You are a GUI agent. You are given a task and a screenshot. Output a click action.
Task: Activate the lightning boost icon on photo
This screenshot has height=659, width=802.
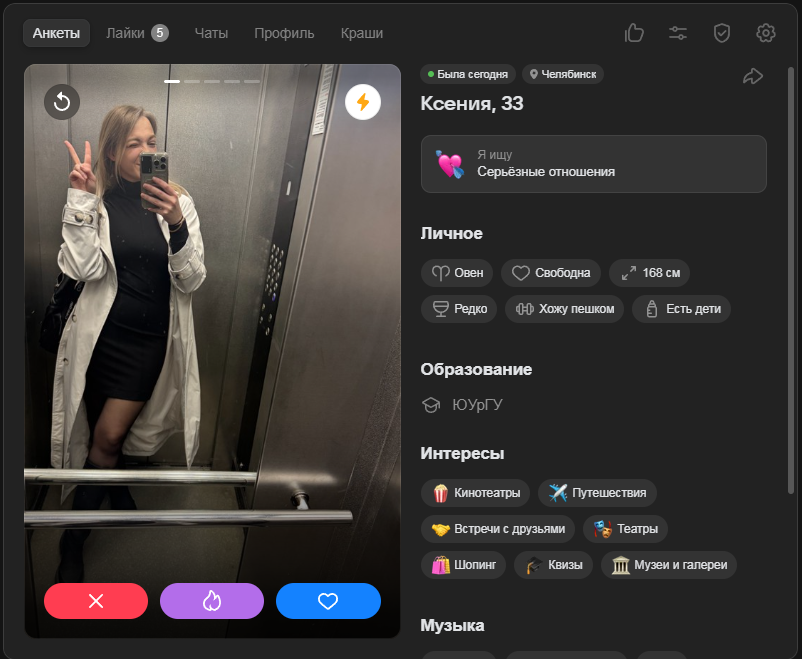[x=363, y=102]
